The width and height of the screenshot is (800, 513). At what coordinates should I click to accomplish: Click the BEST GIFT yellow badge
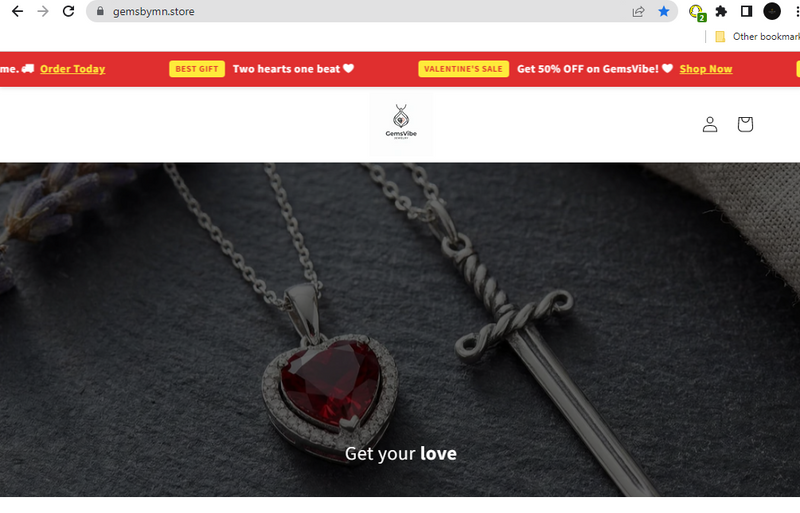pyautogui.click(x=197, y=69)
